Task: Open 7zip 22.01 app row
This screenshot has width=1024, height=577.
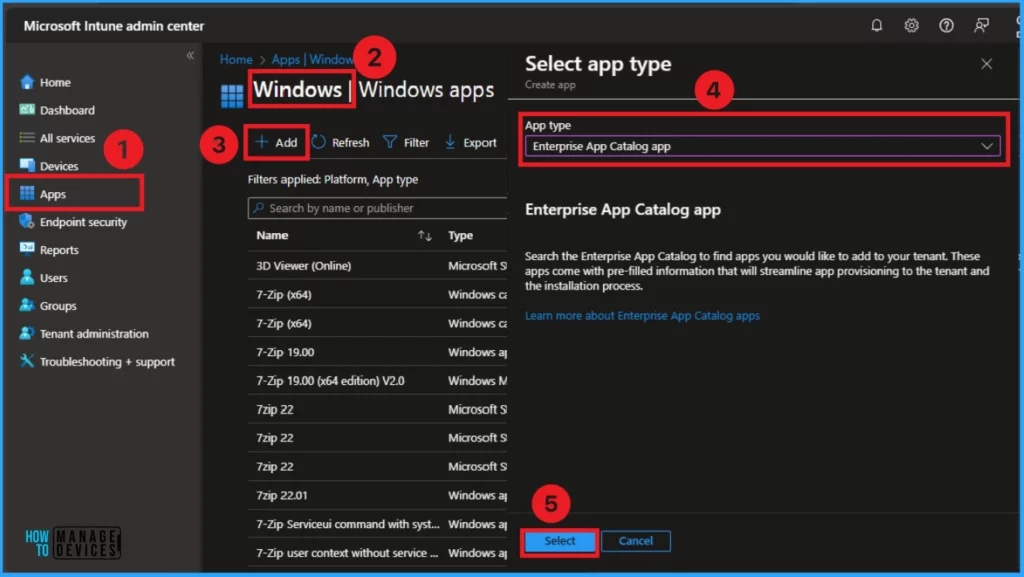Action: [377, 495]
